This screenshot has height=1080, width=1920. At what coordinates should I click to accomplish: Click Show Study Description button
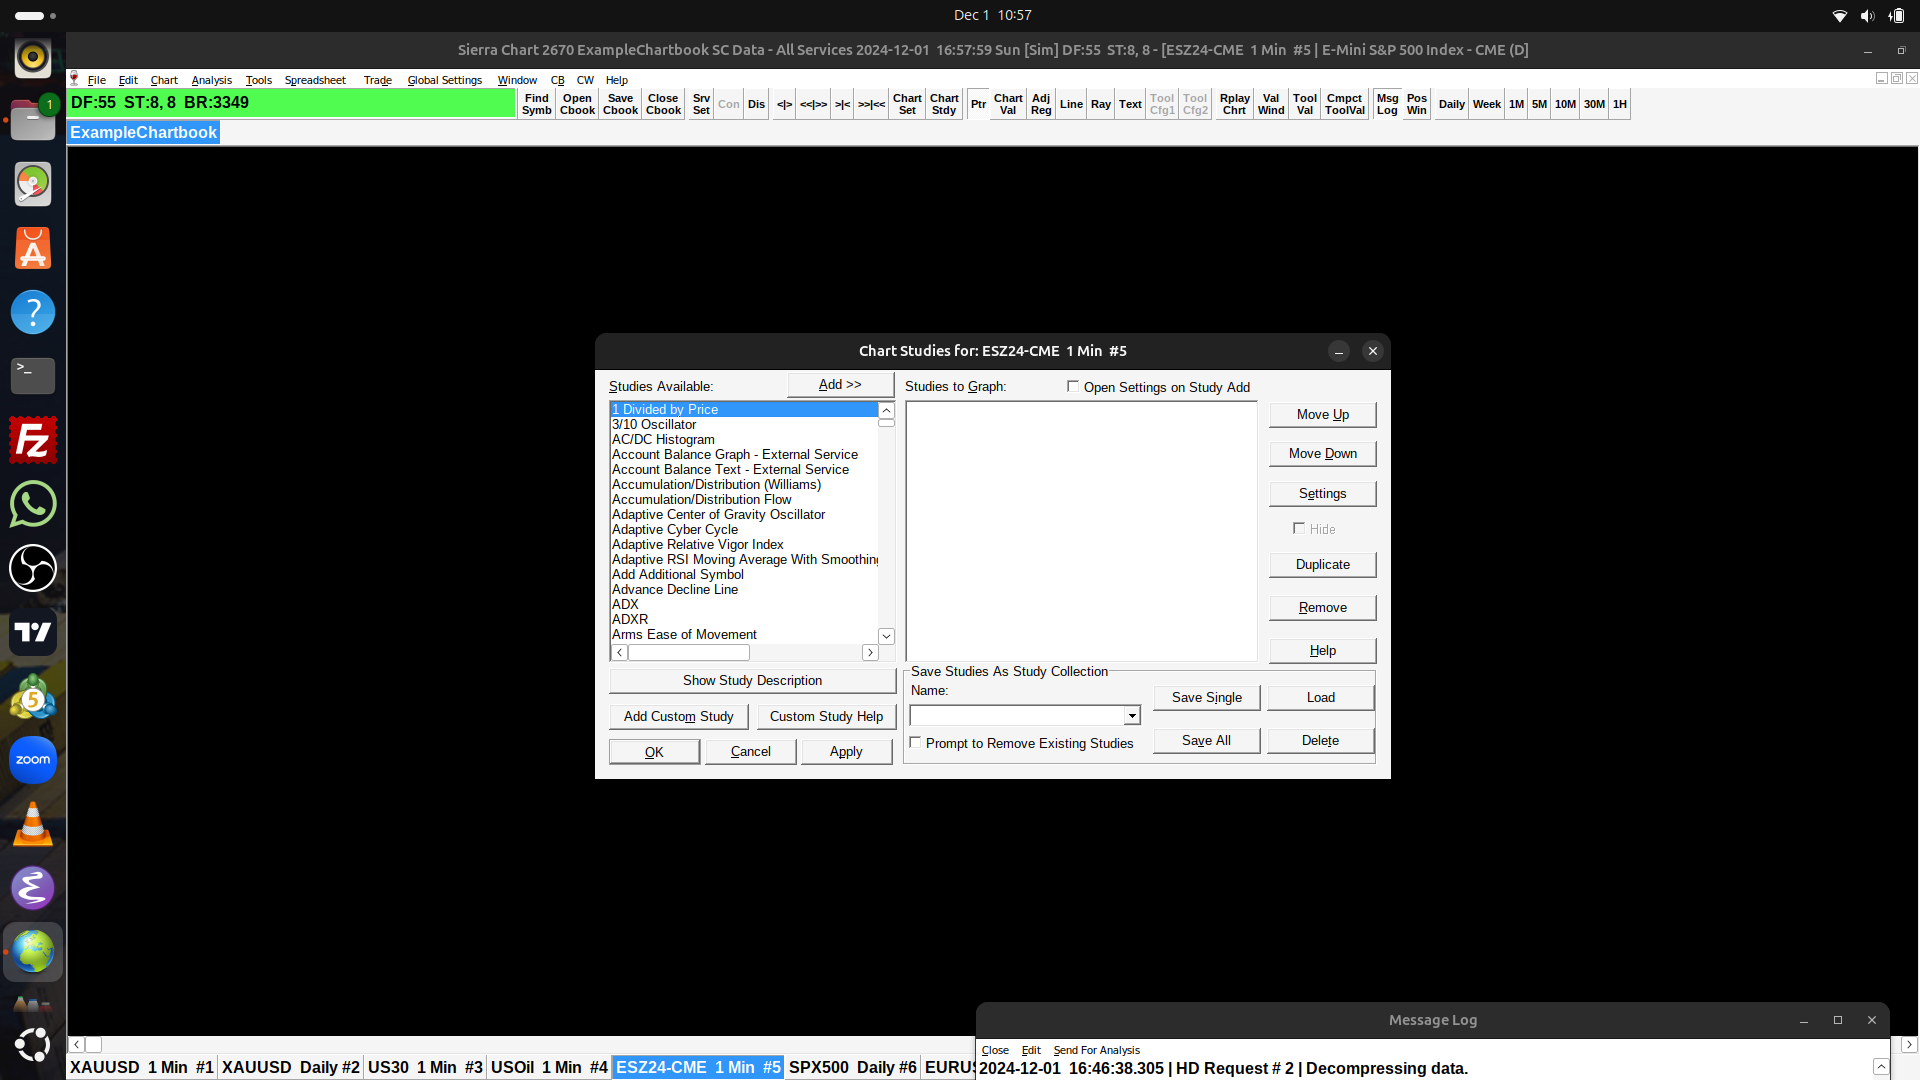[x=752, y=680]
